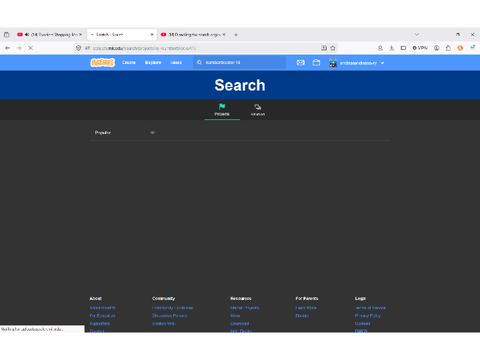Open the Messages envelope icon
The width and height of the screenshot is (480, 360).
click(x=301, y=63)
